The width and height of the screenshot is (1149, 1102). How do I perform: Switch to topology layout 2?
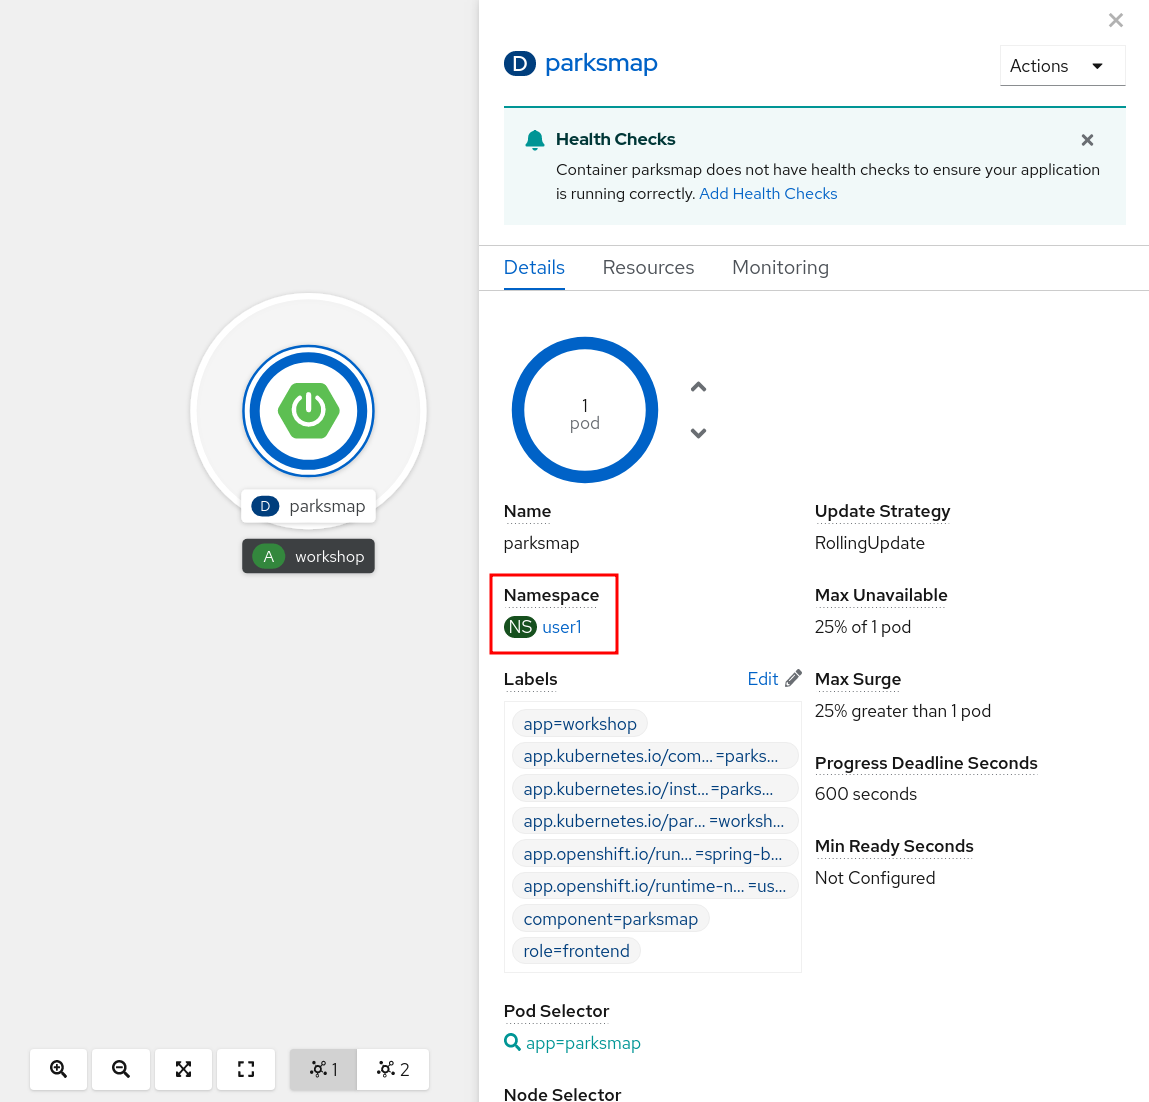tap(392, 1069)
